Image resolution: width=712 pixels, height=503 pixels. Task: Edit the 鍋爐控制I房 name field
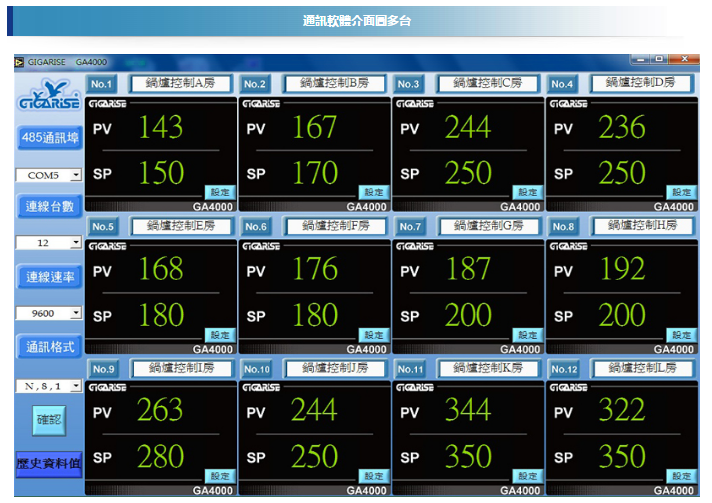pos(181,368)
